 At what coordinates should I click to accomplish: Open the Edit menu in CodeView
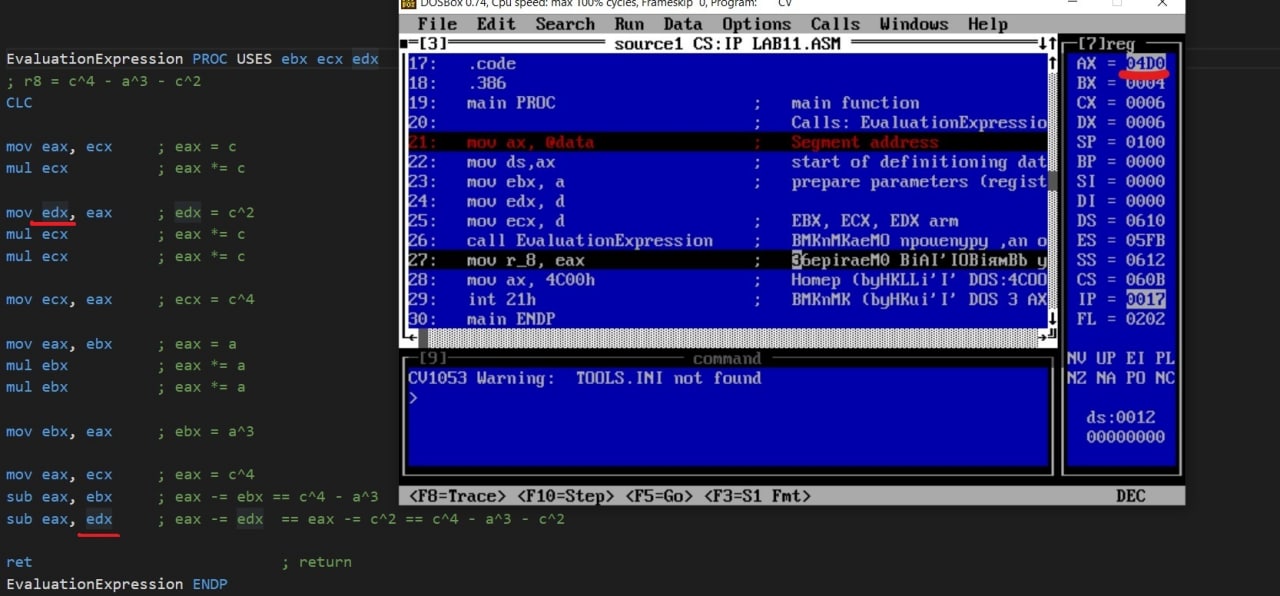point(496,24)
